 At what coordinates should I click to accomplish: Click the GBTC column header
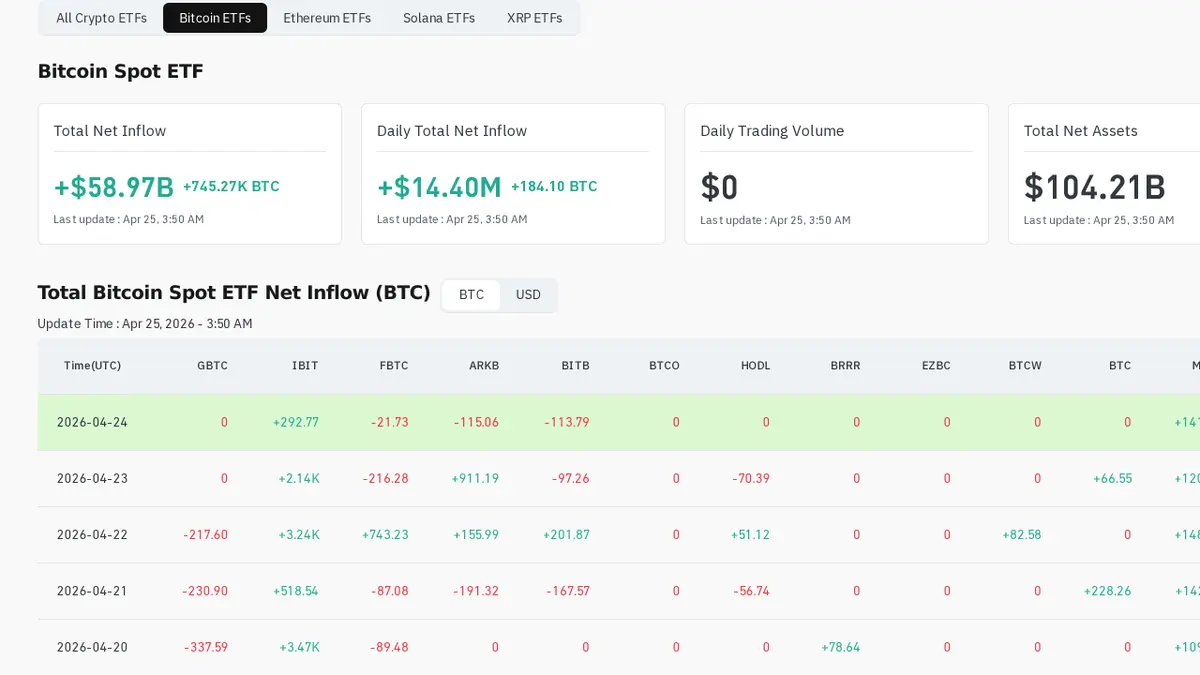212,366
